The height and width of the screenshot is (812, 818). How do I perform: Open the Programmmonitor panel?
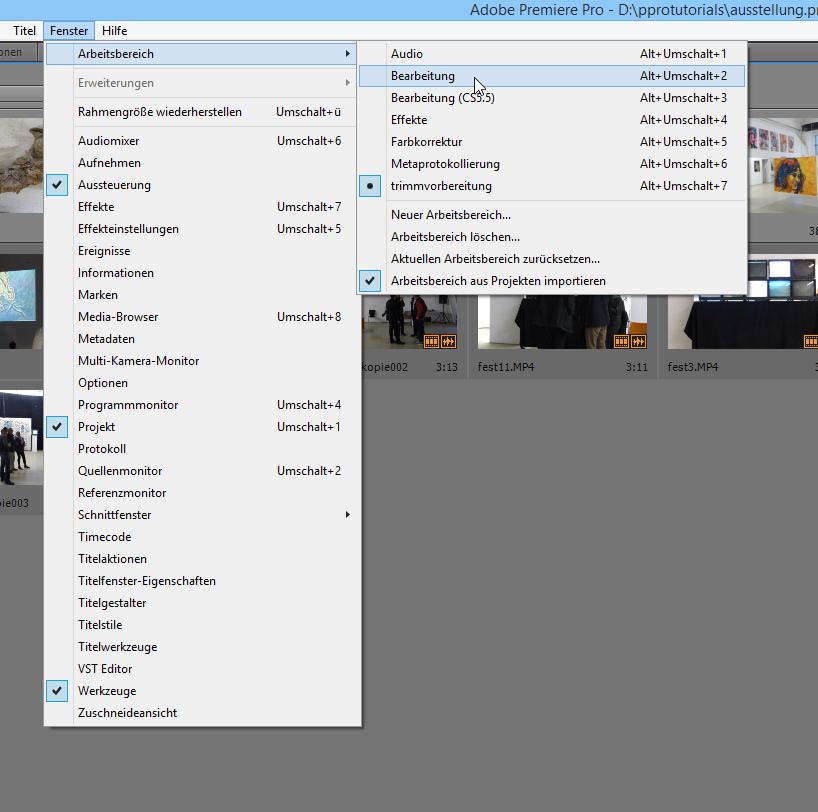[201, 405]
